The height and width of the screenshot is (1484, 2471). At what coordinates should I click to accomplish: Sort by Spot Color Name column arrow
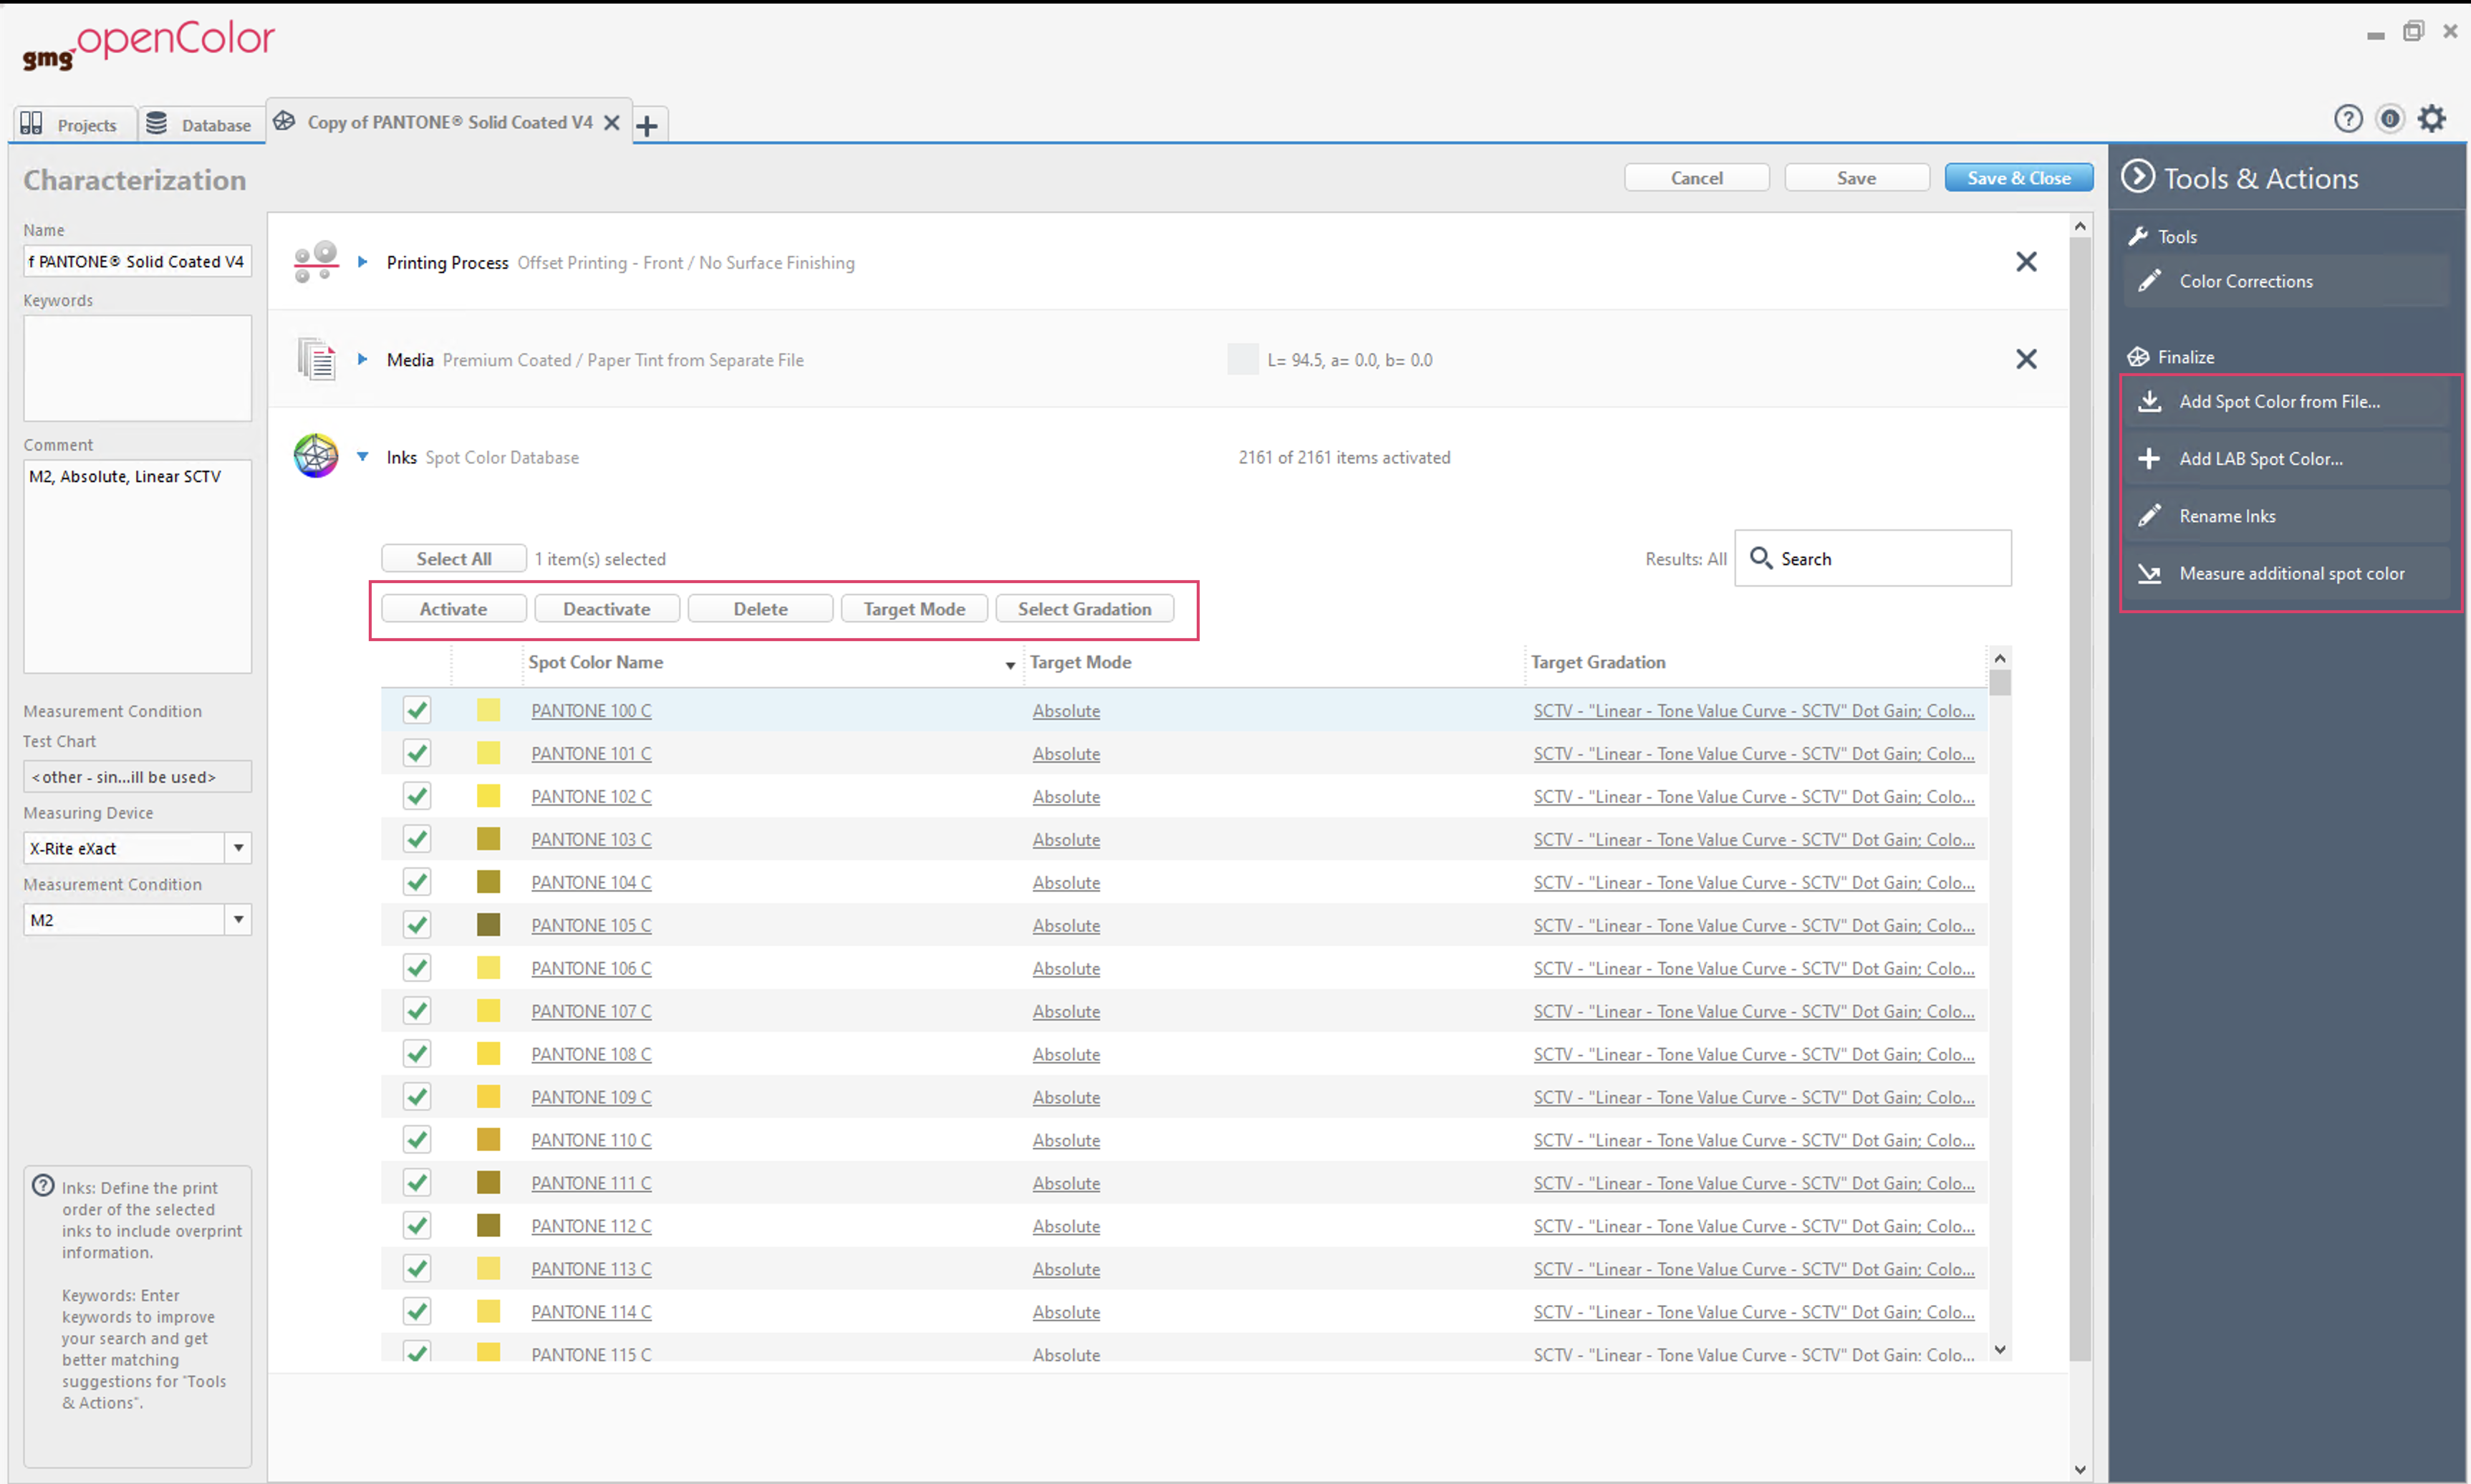[x=1010, y=665]
